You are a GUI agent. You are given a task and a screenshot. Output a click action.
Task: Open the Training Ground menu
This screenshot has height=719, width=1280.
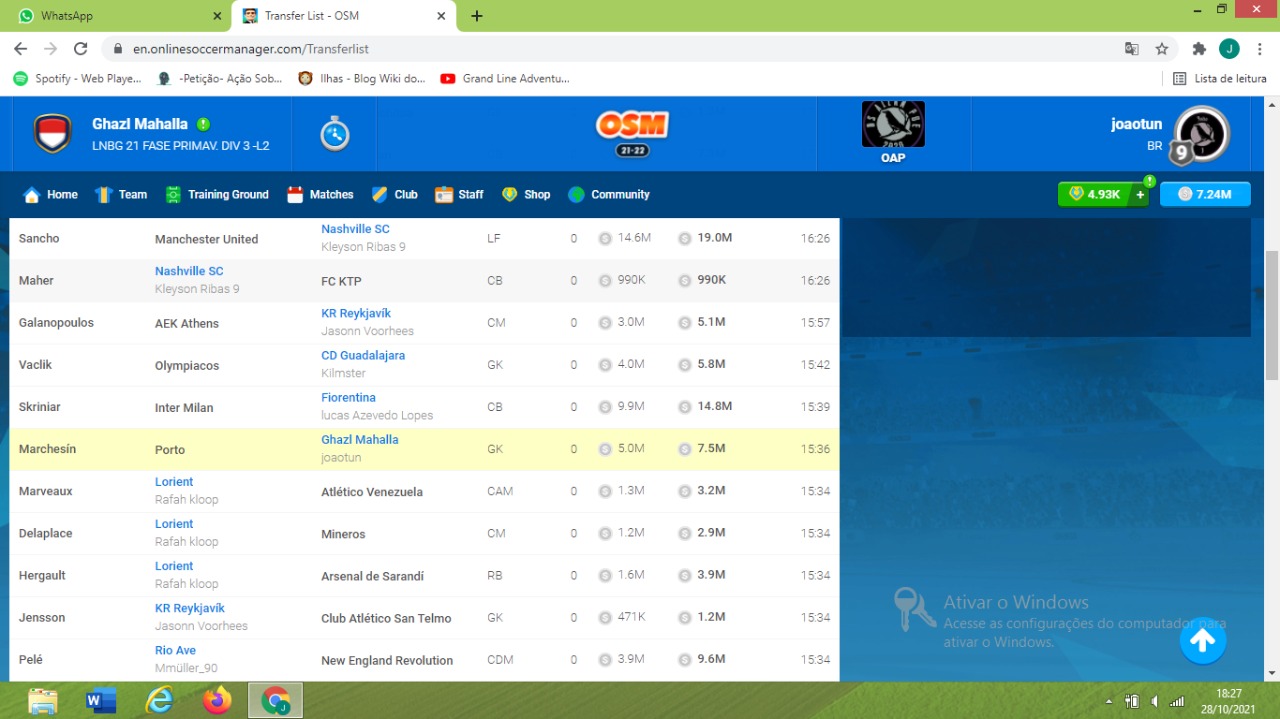[217, 194]
